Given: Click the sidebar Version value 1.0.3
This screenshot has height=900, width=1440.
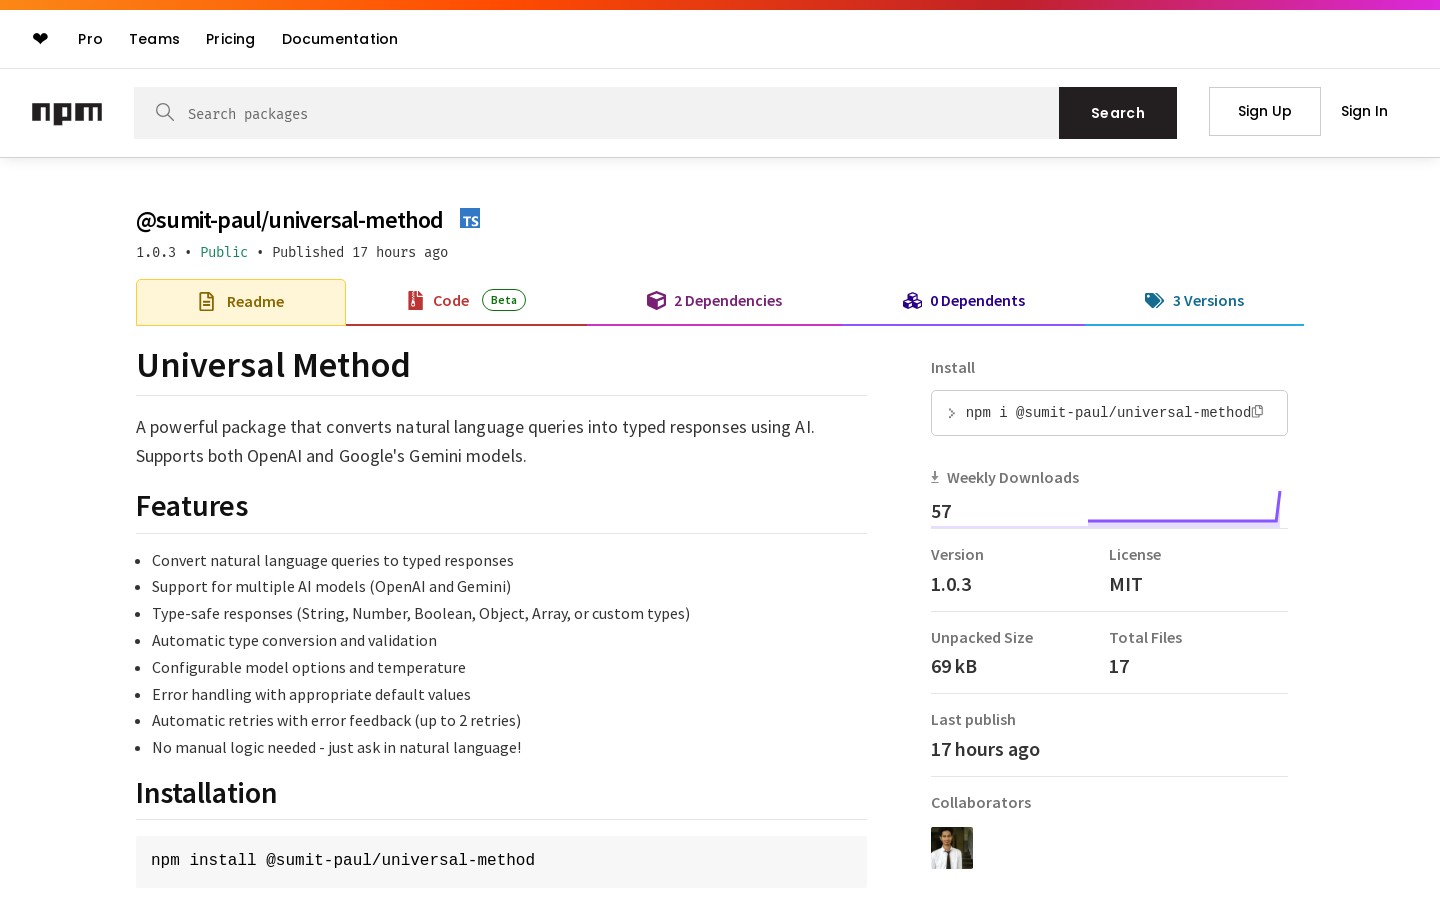Looking at the screenshot, I should [951, 585].
